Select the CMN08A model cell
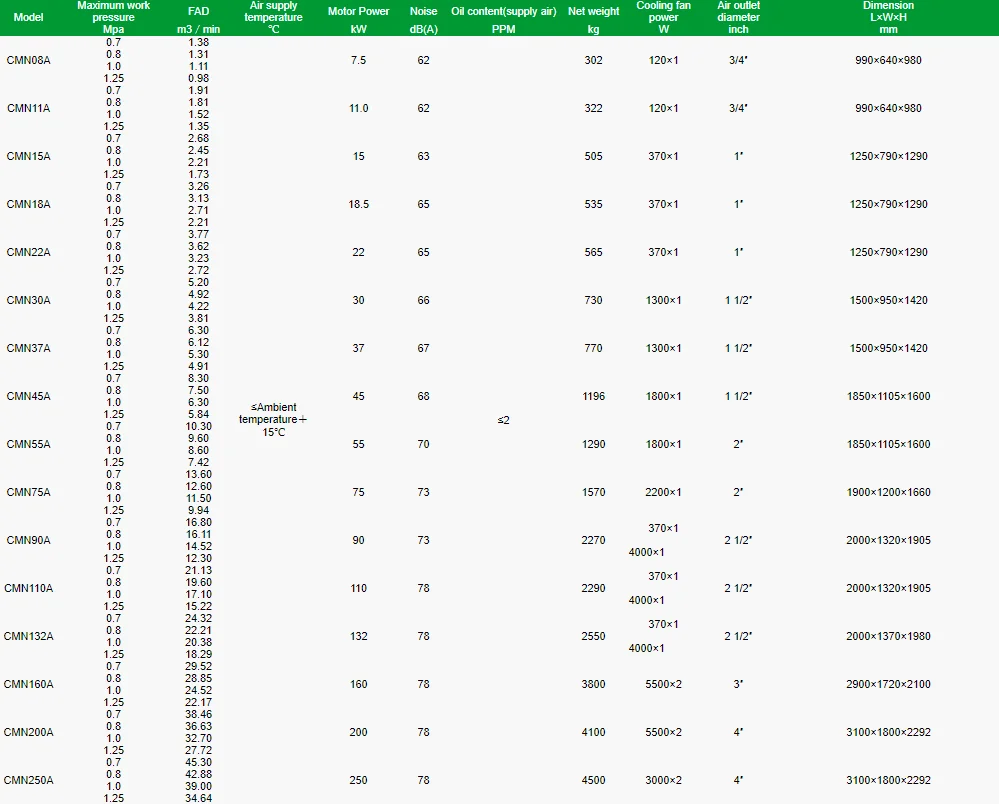 (x=28, y=60)
